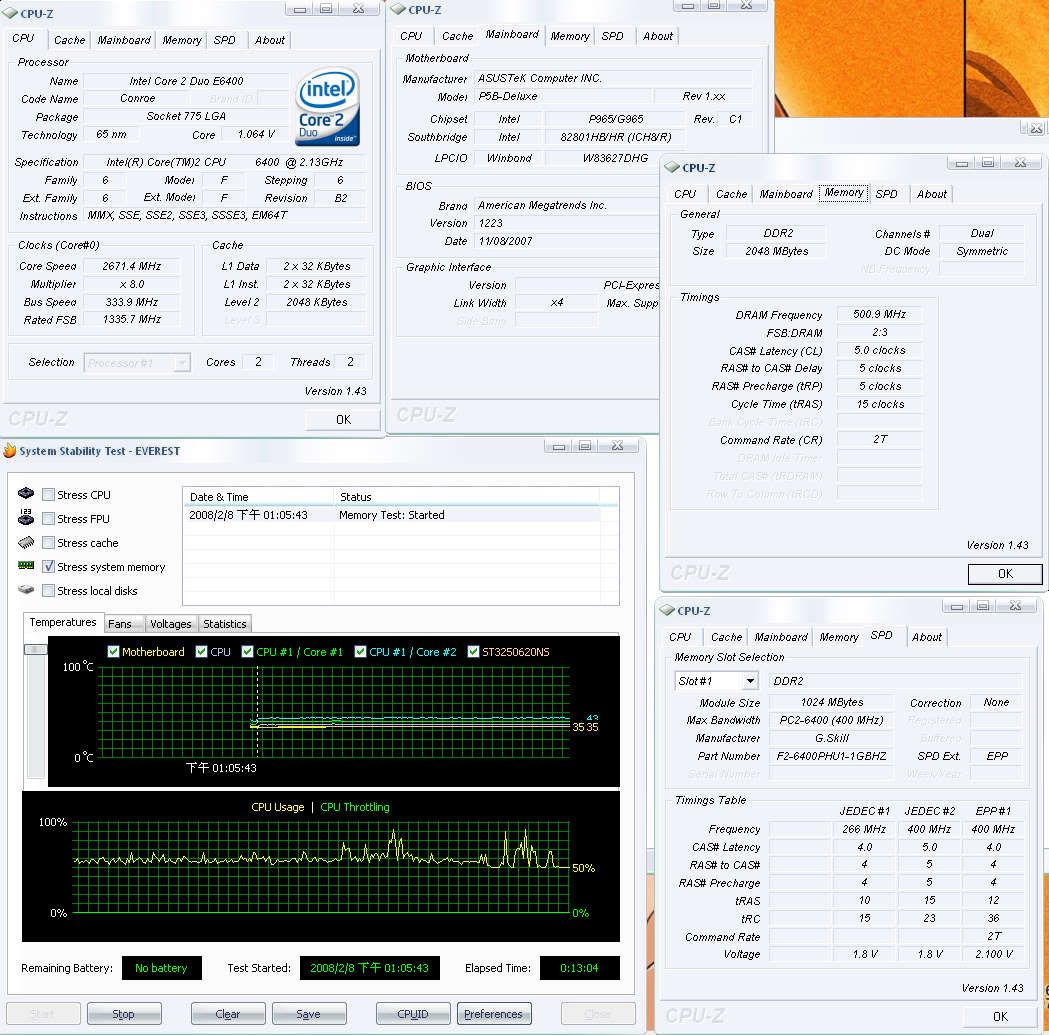Viewport: 1049px width, 1035px height.
Task: Click the title bar icon of the CPU-Z SPD window
Action: (667, 610)
